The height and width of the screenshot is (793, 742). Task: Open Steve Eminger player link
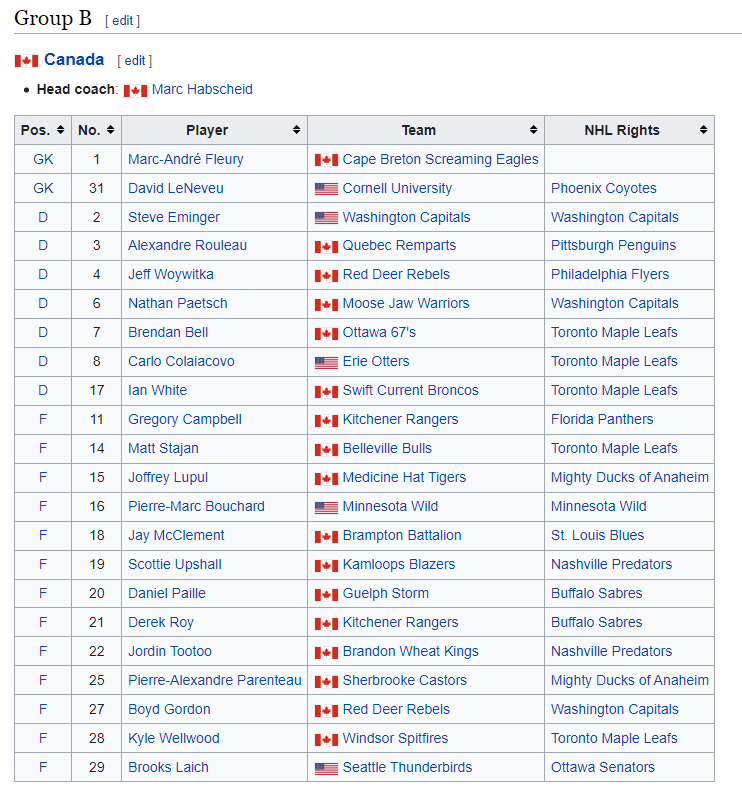[174, 217]
